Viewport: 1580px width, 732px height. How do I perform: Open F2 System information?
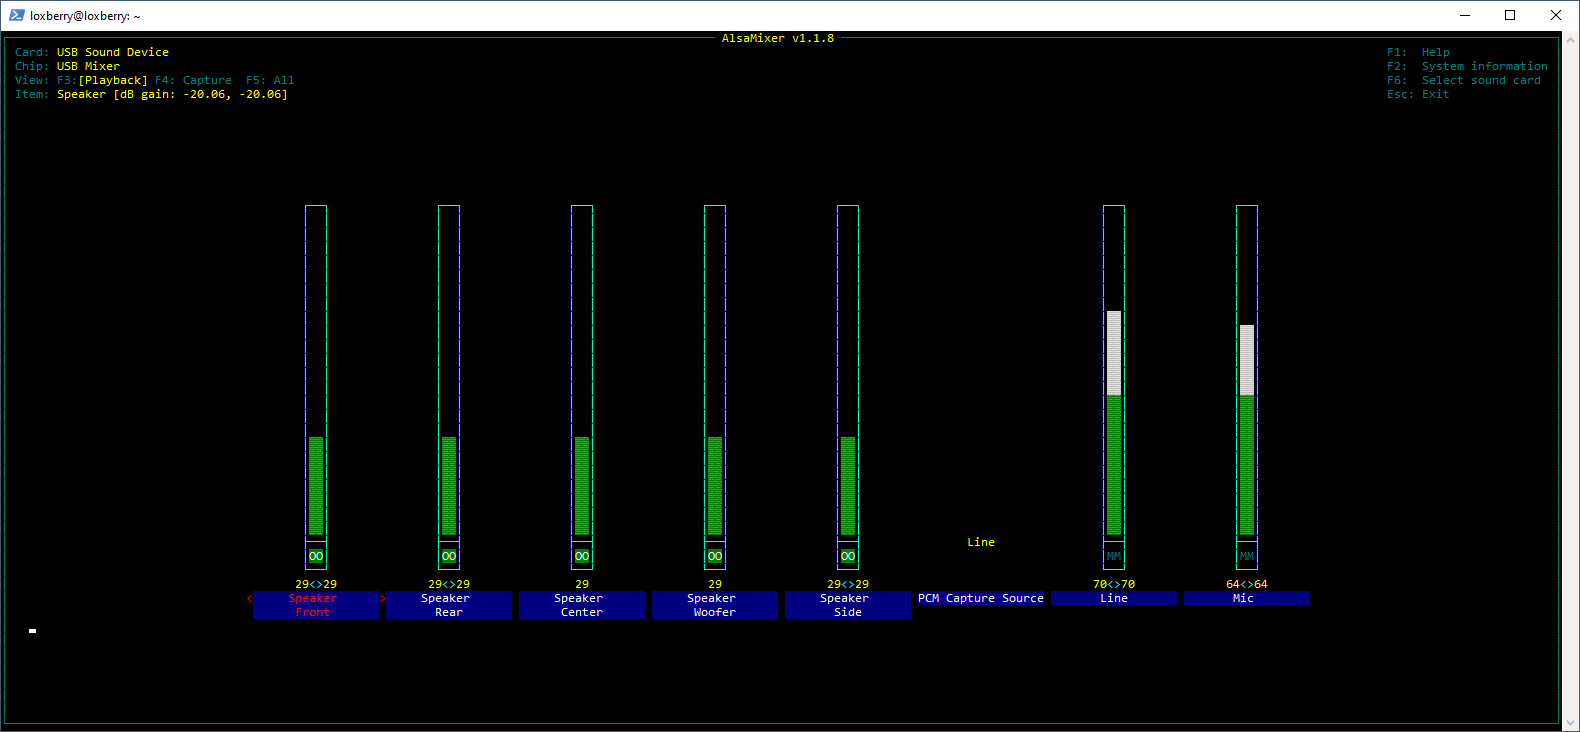tap(1467, 66)
